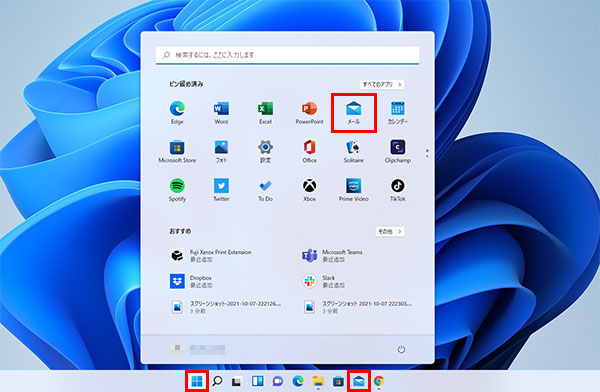Launch Google Chrome from the taskbar

[379, 381]
